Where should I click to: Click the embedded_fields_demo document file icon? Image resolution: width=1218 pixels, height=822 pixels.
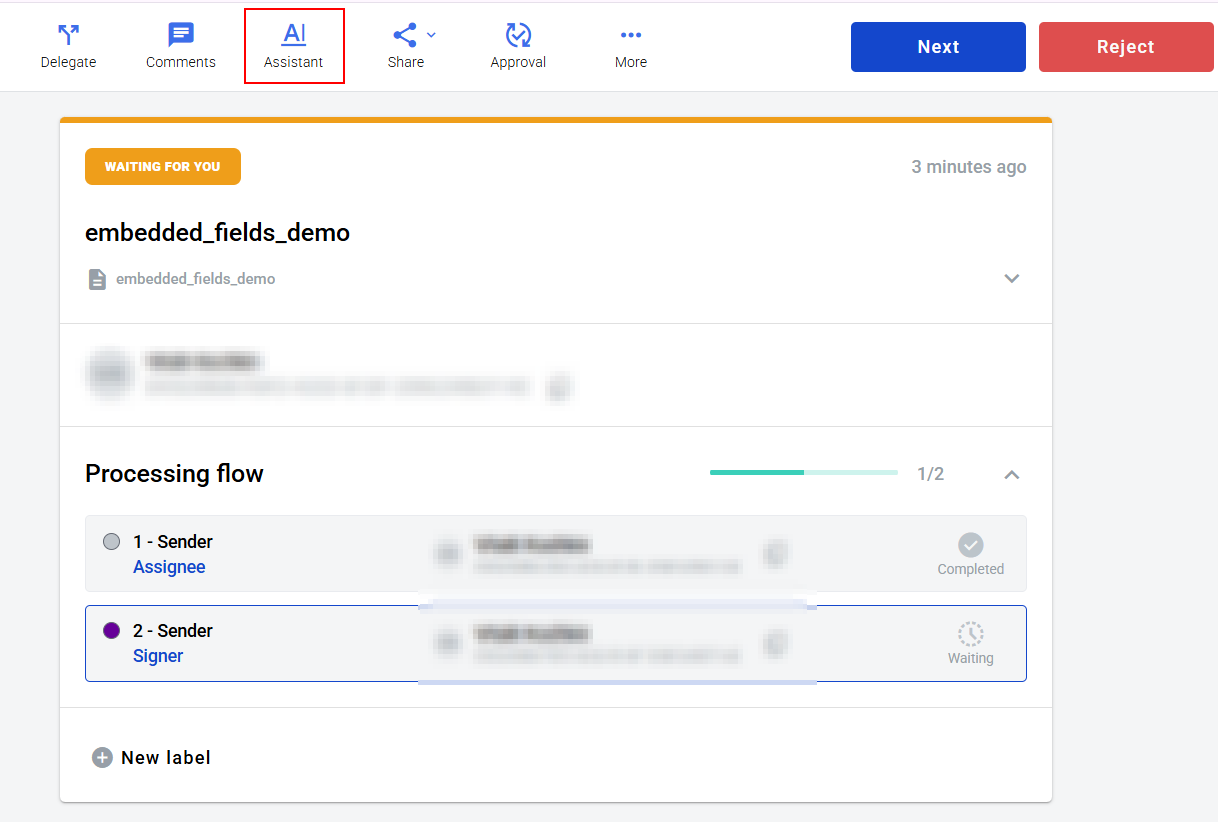click(97, 279)
